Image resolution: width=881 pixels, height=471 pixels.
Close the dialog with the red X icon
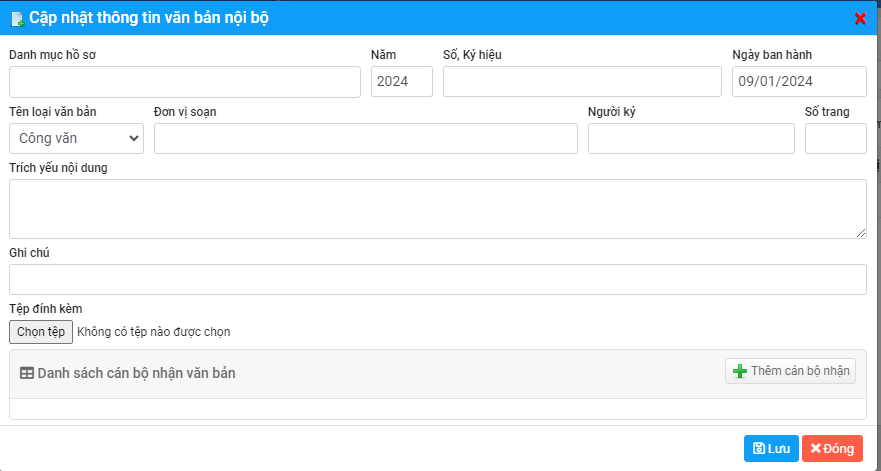860,18
